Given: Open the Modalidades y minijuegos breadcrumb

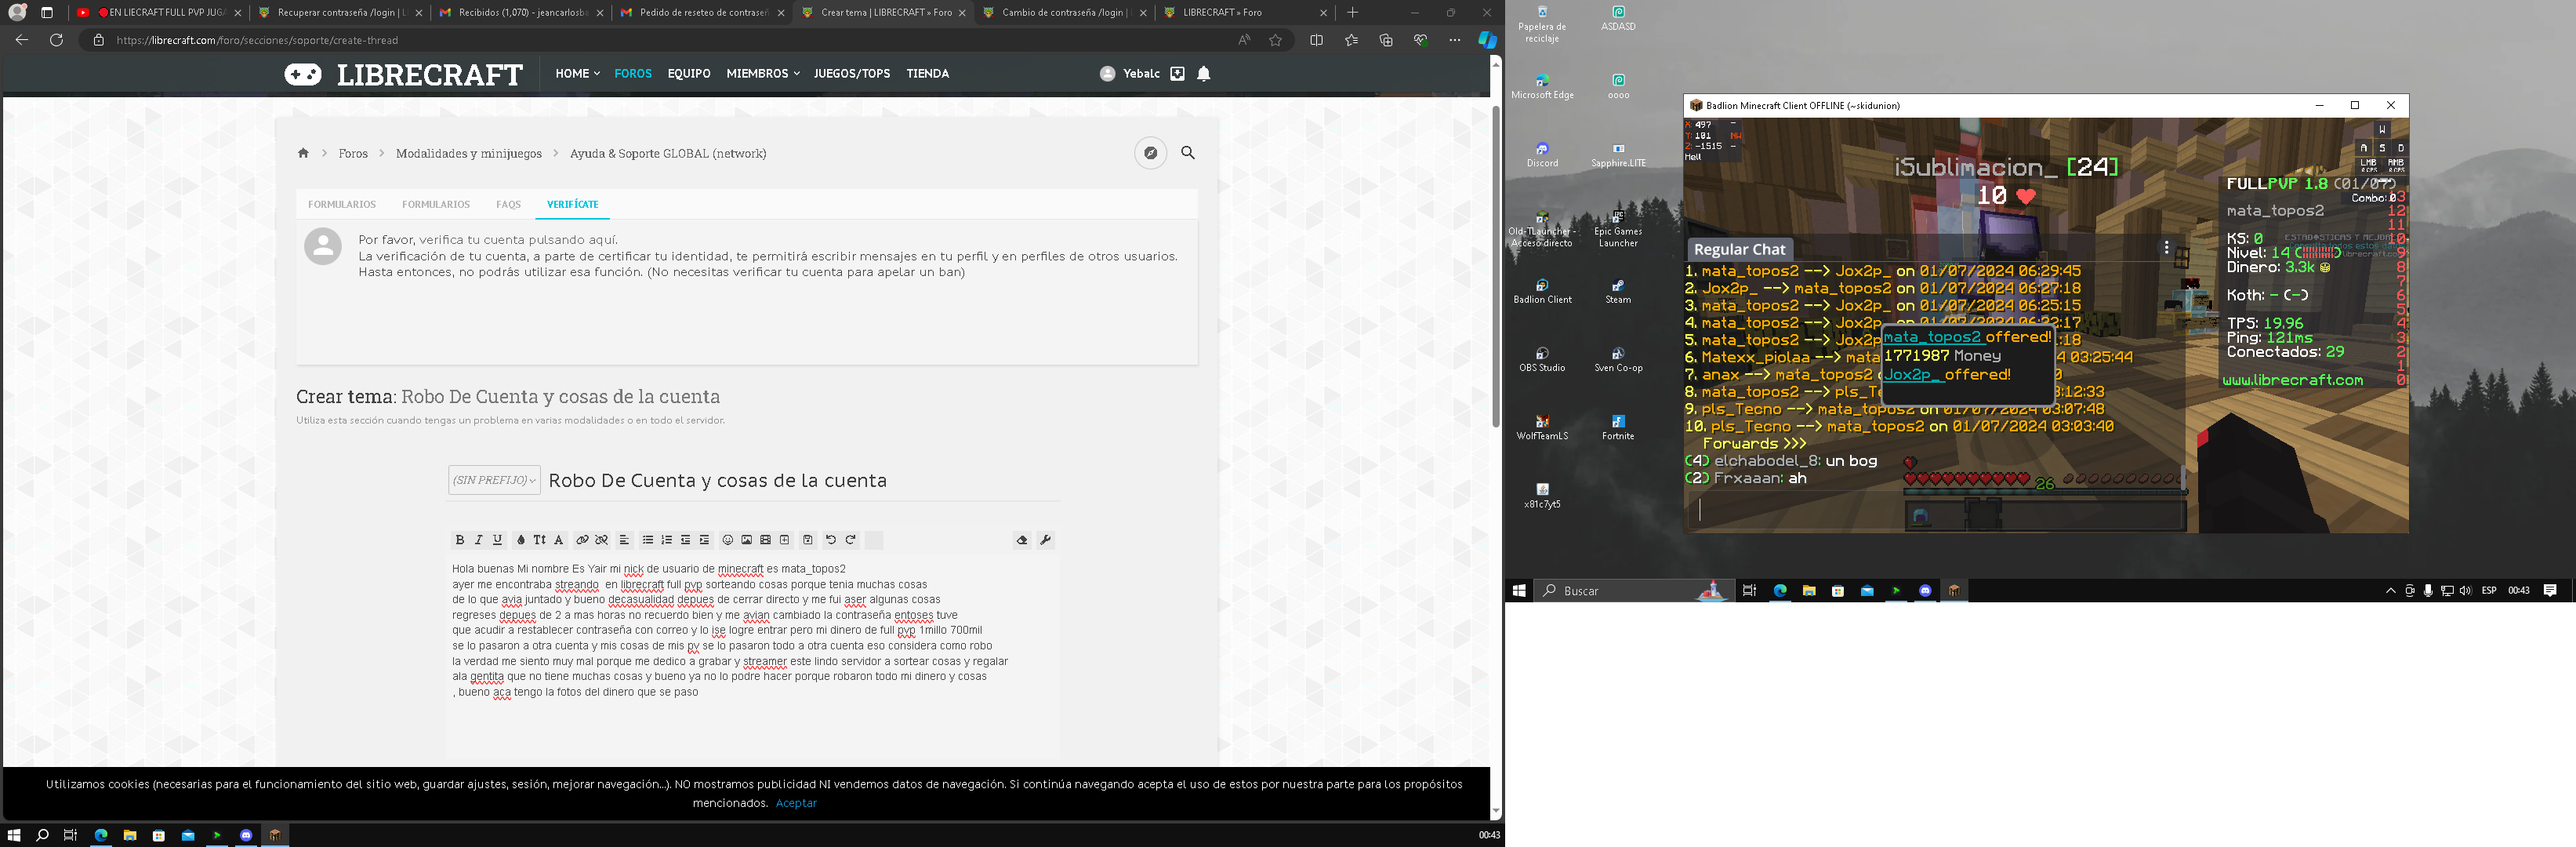Looking at the screenshot, I should pyautogui.click(x=469, y=154).
